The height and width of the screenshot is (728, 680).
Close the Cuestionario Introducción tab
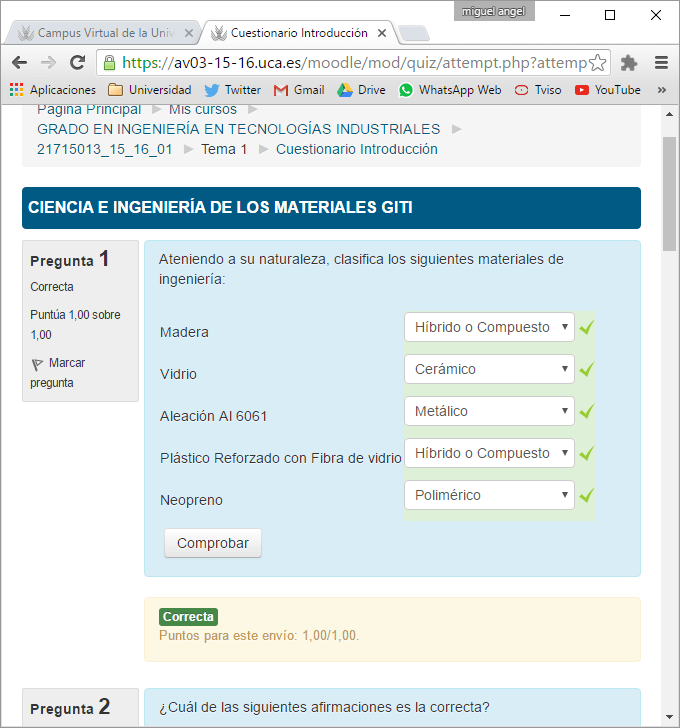click(382, 33)
